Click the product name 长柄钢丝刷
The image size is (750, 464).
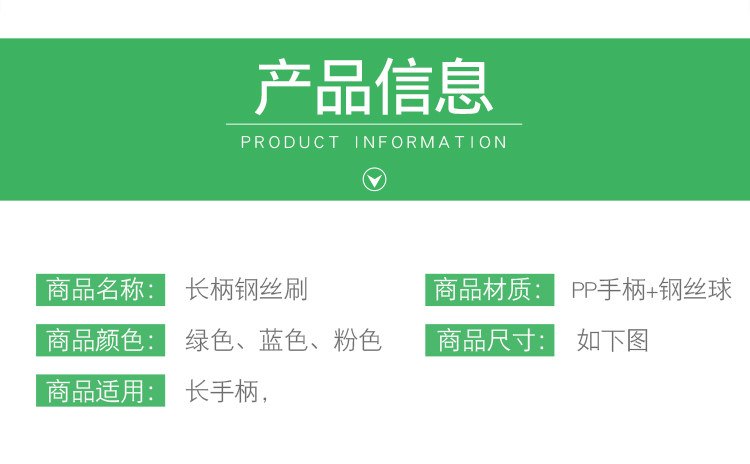coord(246,290)
